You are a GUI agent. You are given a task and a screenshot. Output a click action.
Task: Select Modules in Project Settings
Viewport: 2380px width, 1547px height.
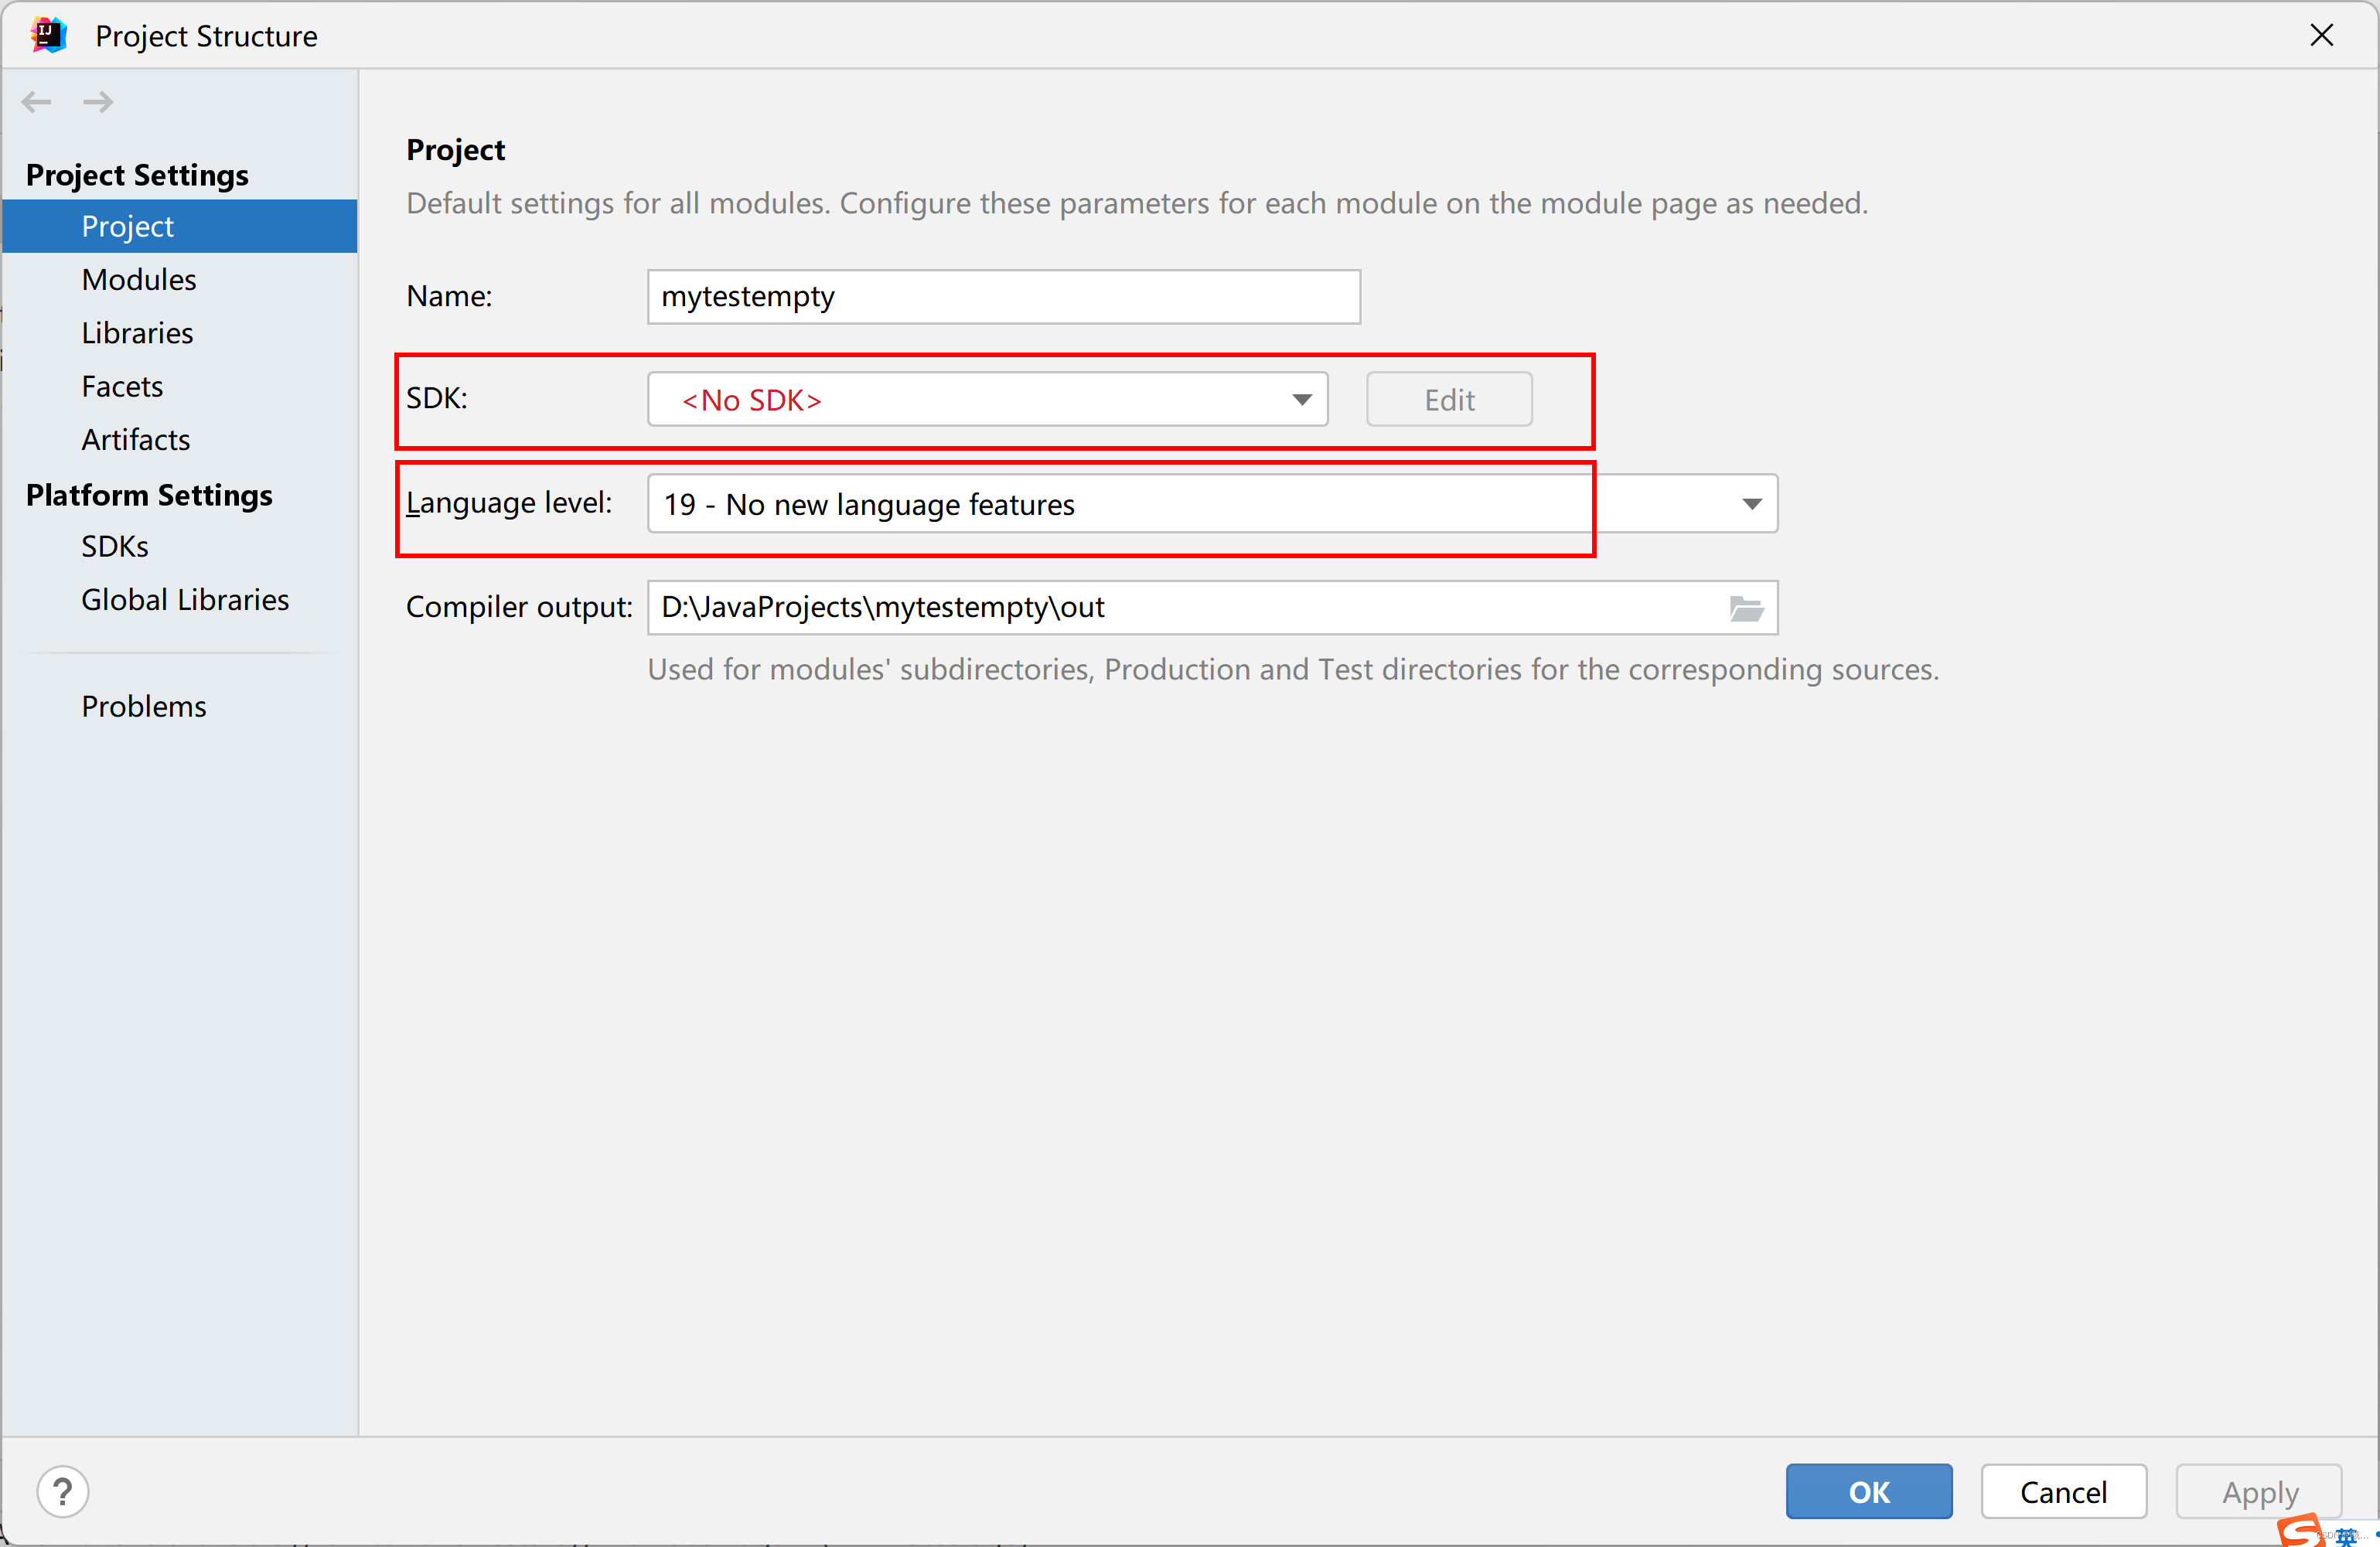click(139, 280)
